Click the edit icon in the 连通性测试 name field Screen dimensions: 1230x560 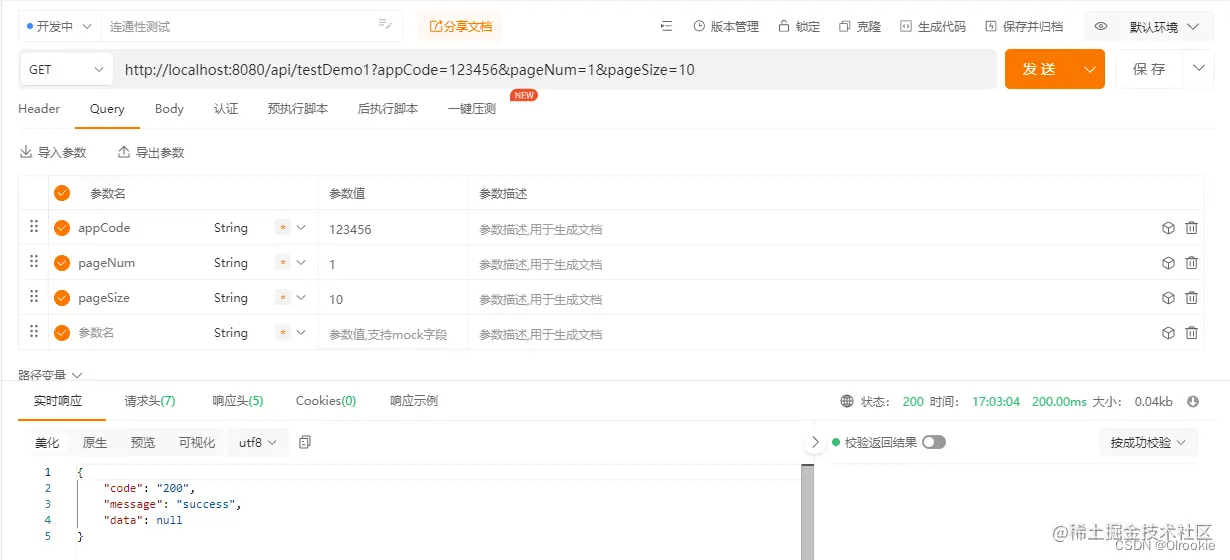tap(385, 25)
